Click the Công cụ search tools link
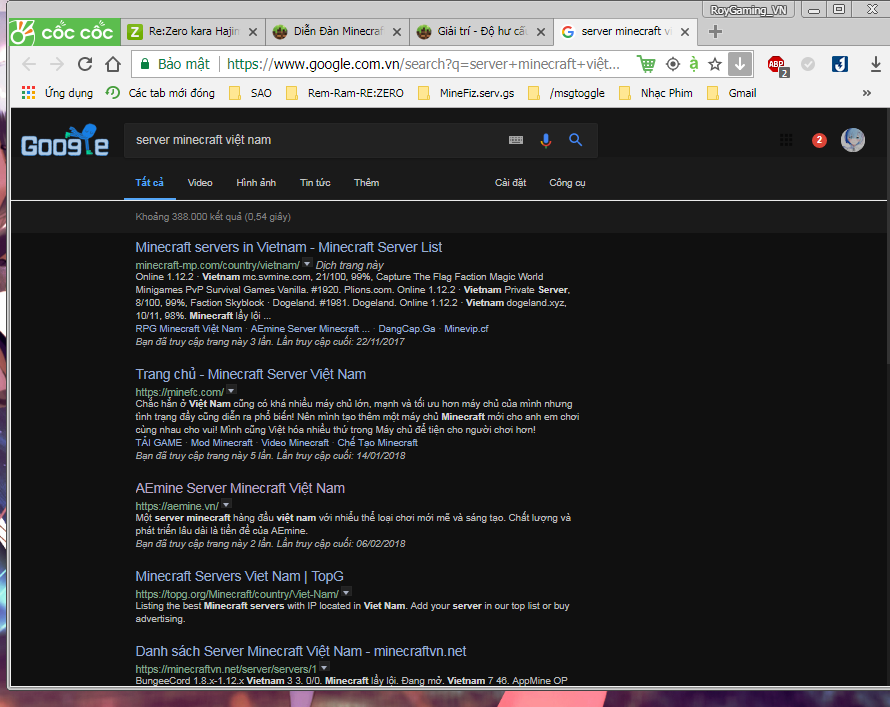This screenshot has height=707, width=890. coord(567,183)
